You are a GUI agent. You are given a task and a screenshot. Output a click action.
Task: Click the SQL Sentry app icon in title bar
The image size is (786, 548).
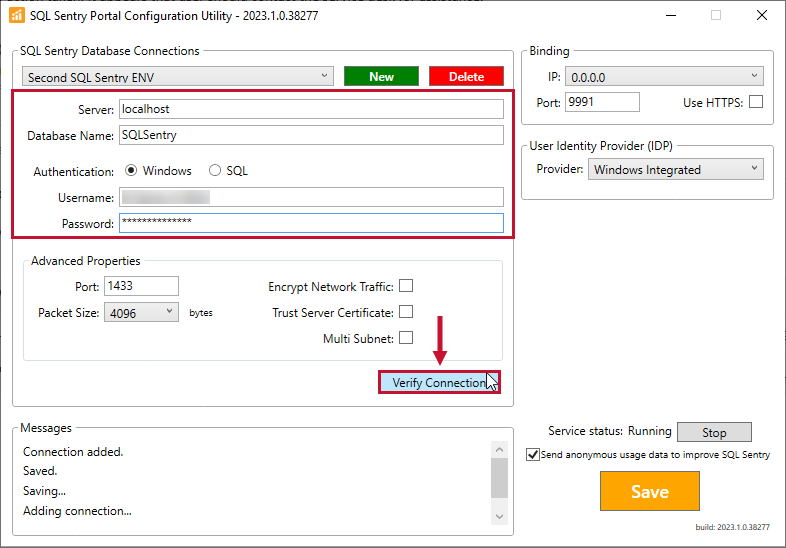(x=17, y=16)
